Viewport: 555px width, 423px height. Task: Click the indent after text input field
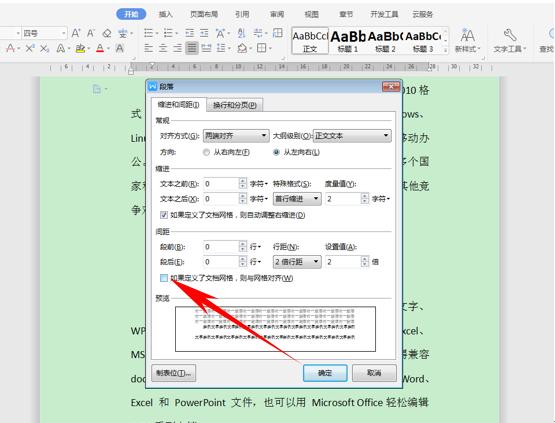[221, 199]
